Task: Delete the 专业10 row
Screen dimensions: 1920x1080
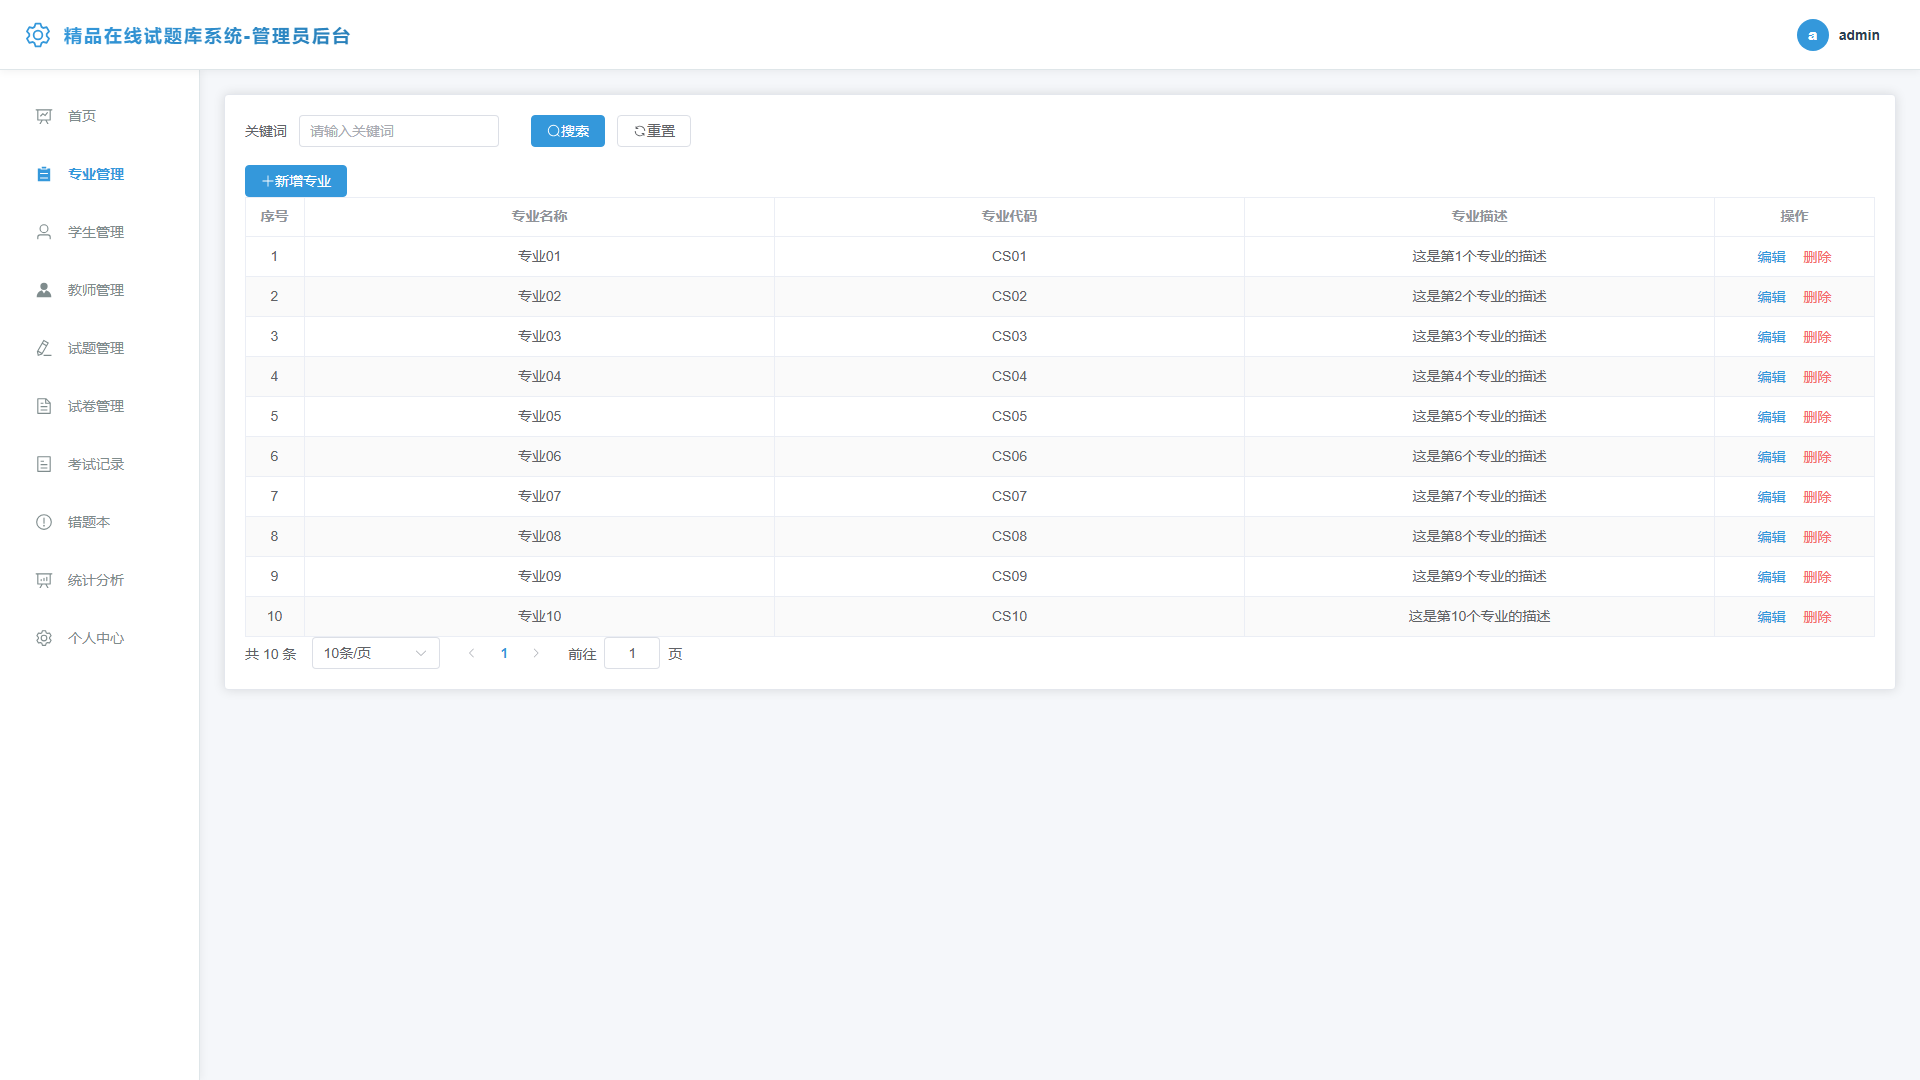Action: 1817,617
